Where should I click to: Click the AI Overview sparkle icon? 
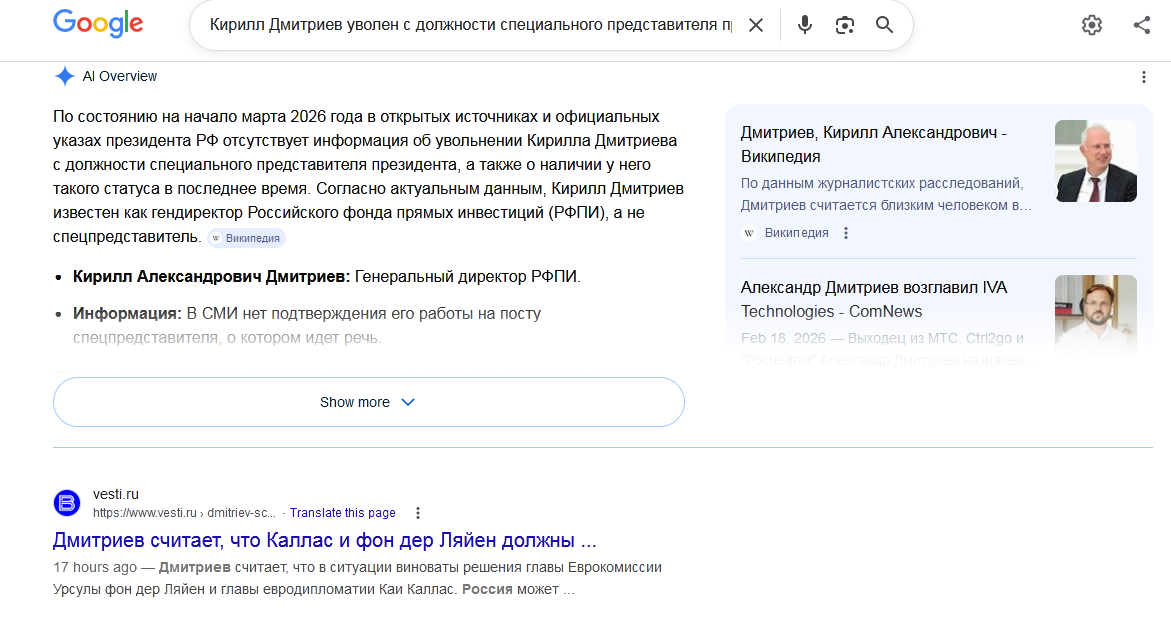pos(65,76)
